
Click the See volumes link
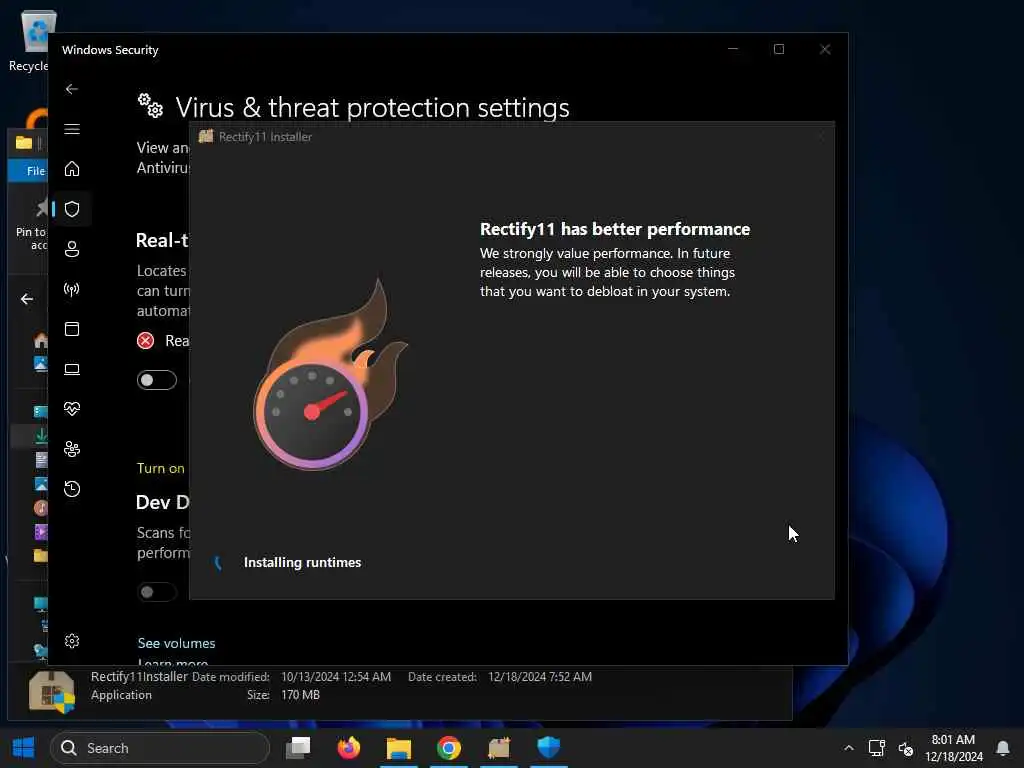[176, 643]
